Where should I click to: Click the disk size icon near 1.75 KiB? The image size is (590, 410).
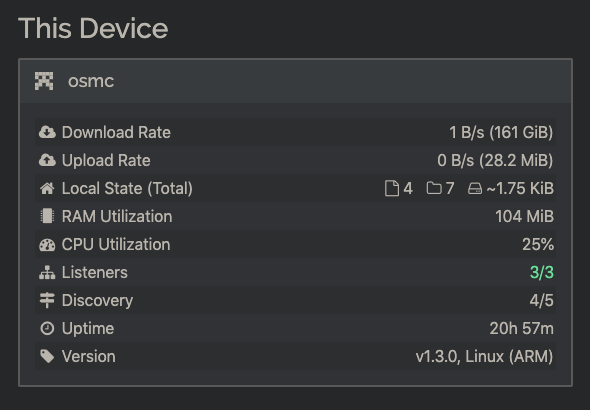tap(475, 188)
